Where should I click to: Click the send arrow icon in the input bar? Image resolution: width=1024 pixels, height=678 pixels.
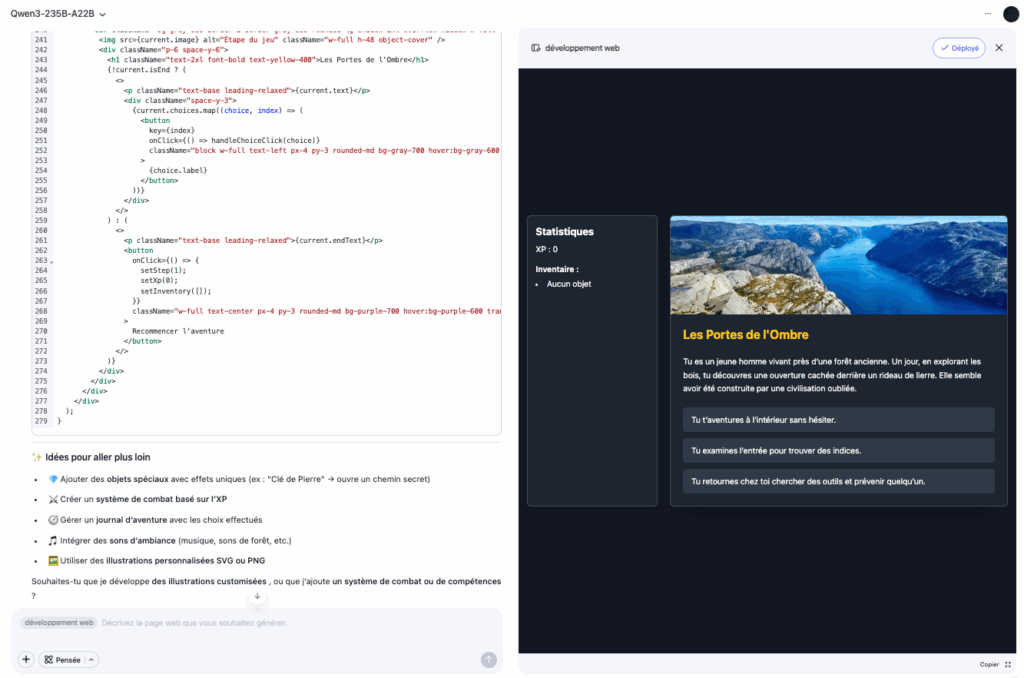click(x=488, y=660)
